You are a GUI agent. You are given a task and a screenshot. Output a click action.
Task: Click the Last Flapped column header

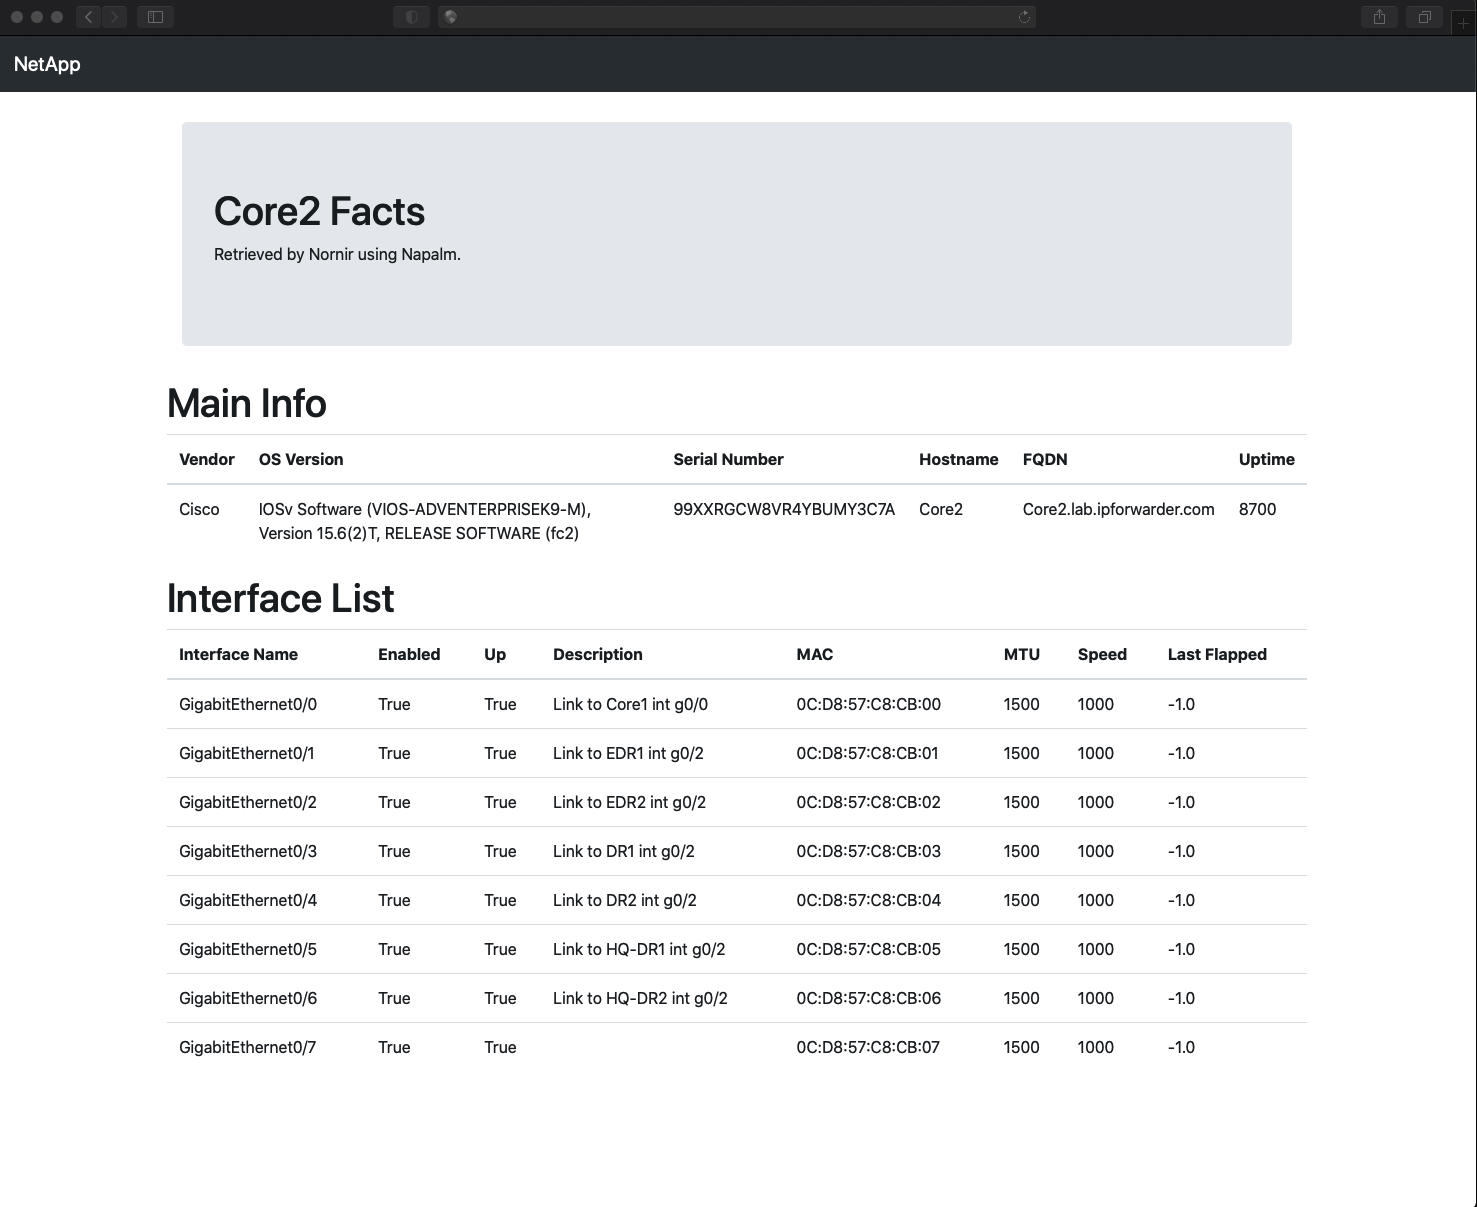click(1217, 654)
